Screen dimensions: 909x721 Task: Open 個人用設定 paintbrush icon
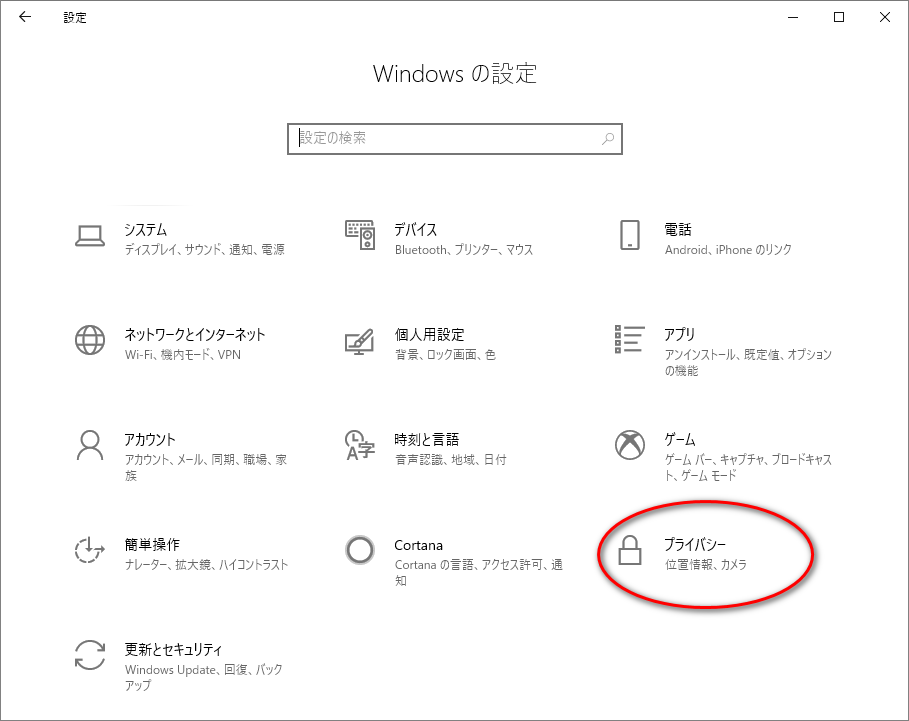(x=359, y=341)
